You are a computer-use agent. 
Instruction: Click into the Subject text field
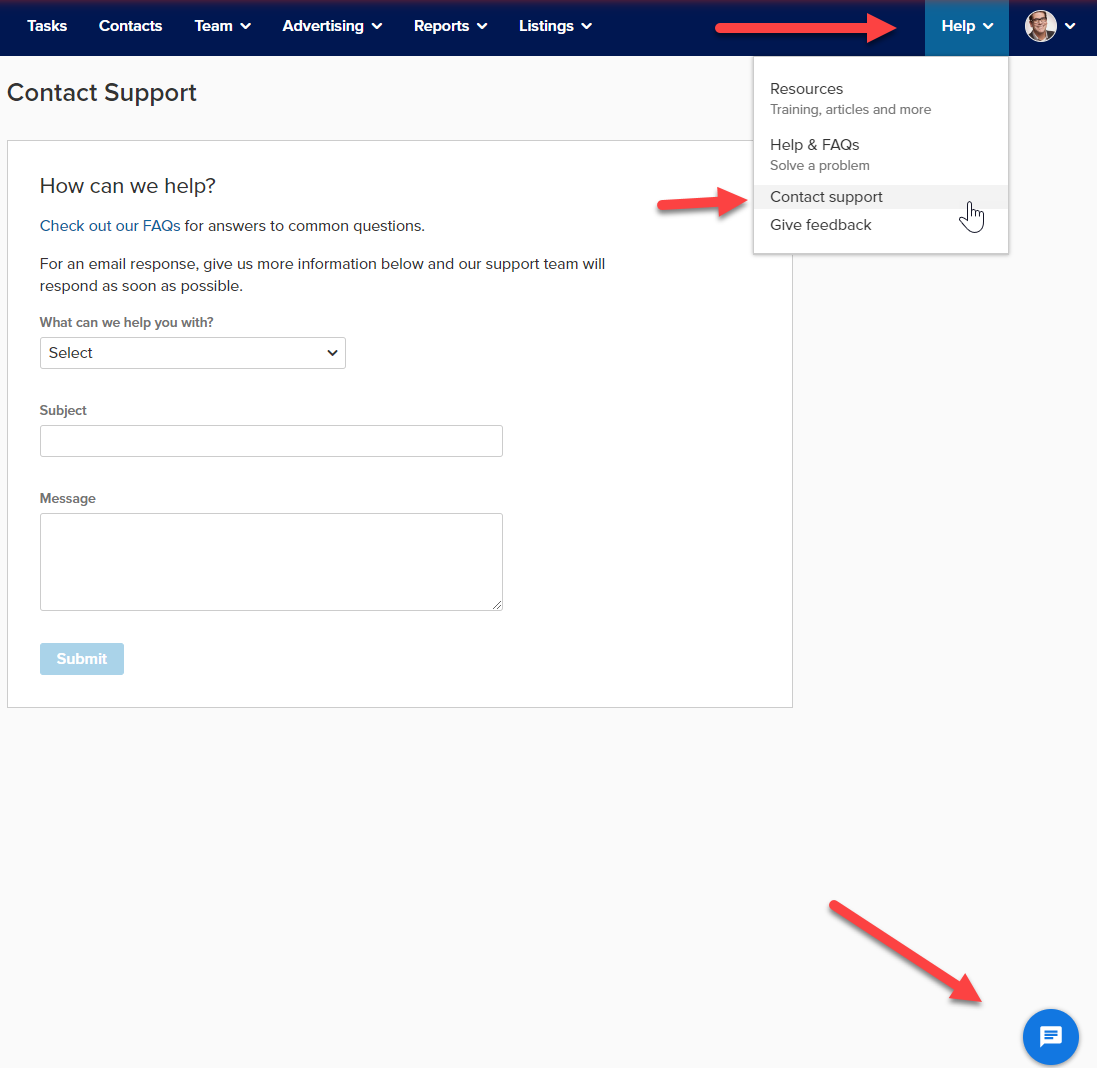(x=271, y=441)
